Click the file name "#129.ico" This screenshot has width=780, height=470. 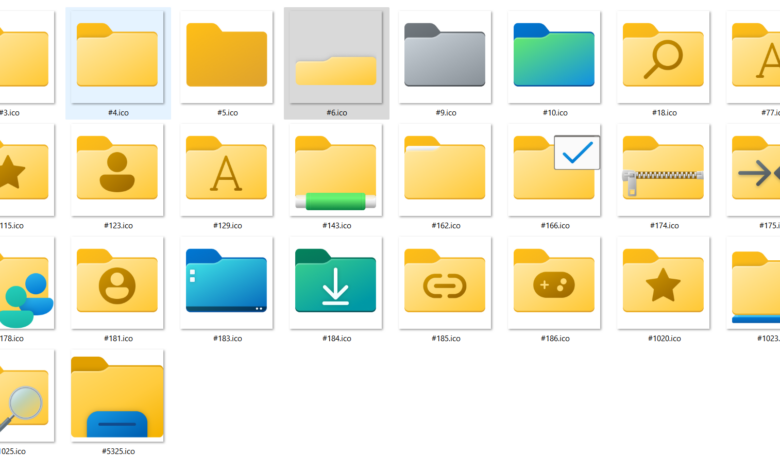228,226
